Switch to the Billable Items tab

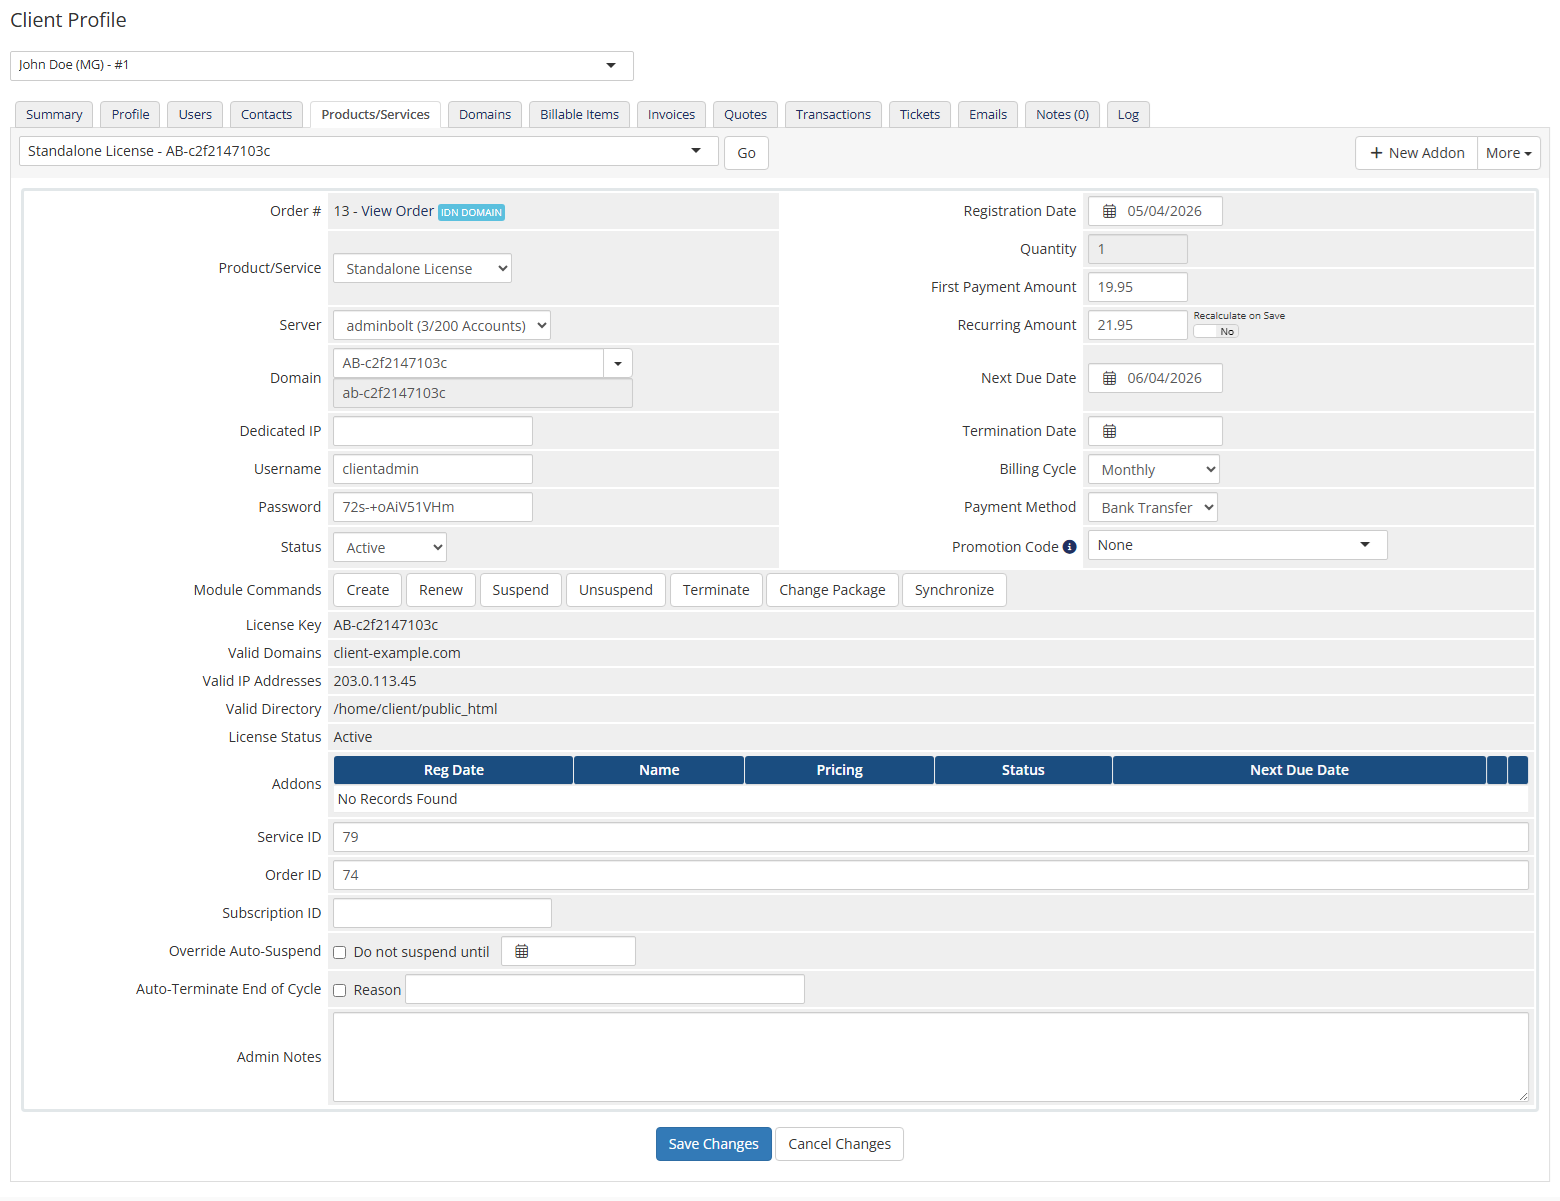580,114
